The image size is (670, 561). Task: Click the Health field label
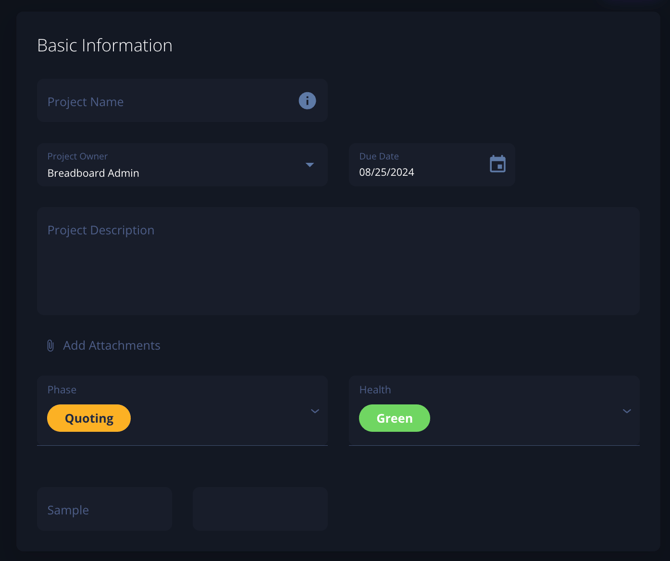tap(375, 390)
